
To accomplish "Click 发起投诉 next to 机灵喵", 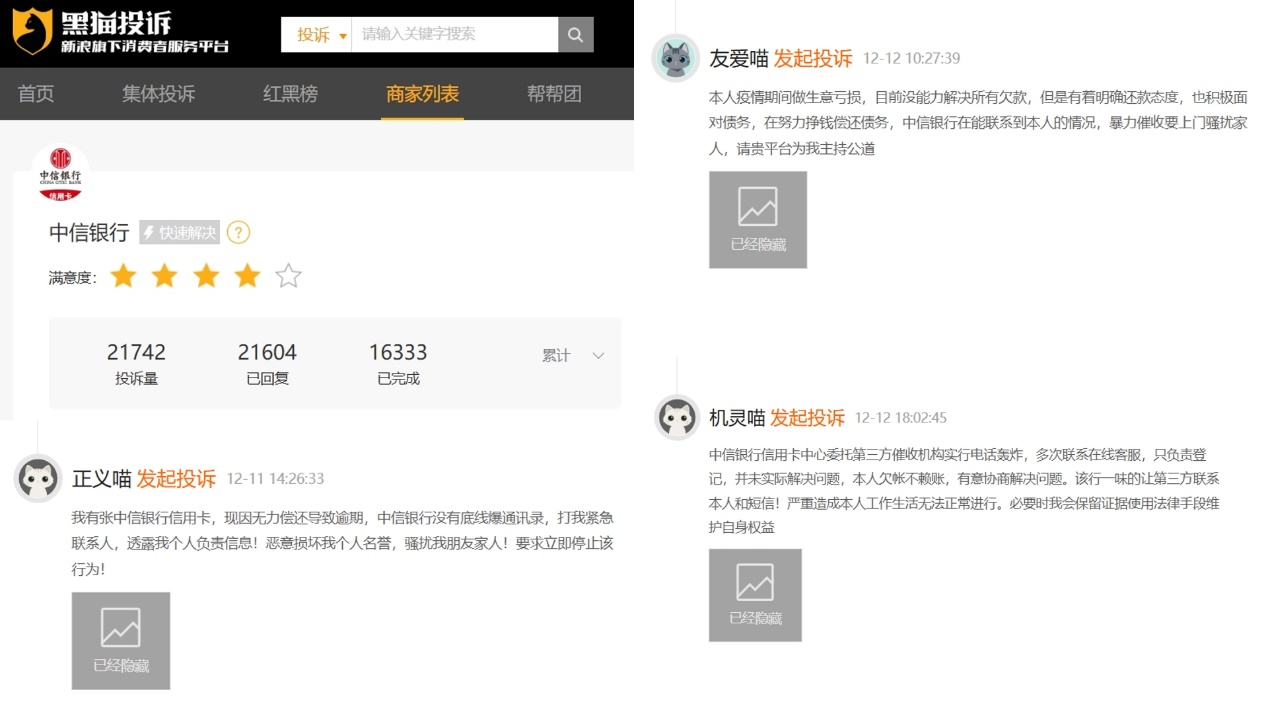I will pos(807,417).
